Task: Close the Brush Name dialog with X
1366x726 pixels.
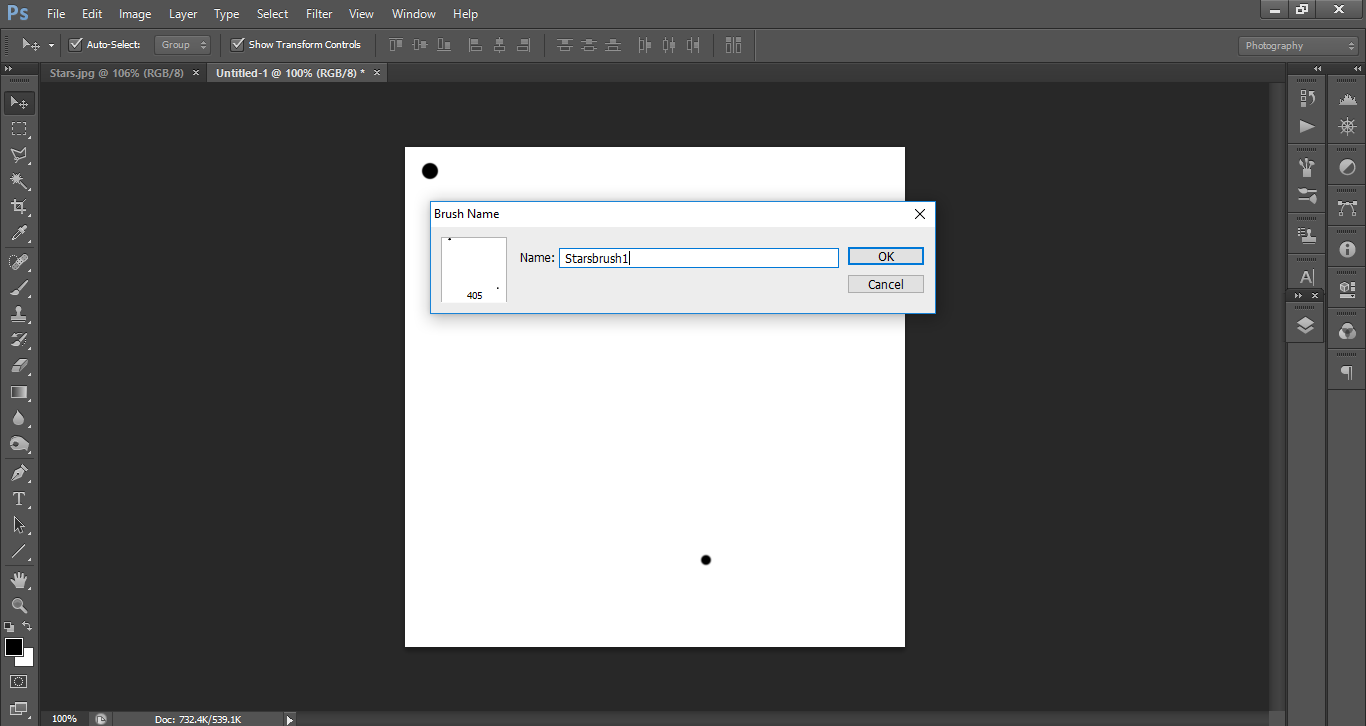Action: (920, 214)
